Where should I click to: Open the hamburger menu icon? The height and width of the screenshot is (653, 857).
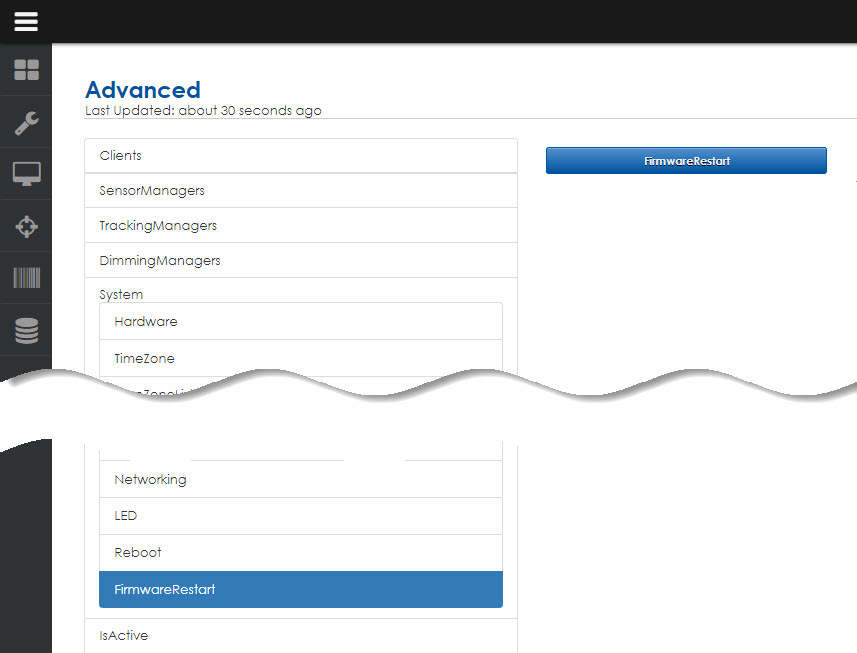click(x=26, y=21)
